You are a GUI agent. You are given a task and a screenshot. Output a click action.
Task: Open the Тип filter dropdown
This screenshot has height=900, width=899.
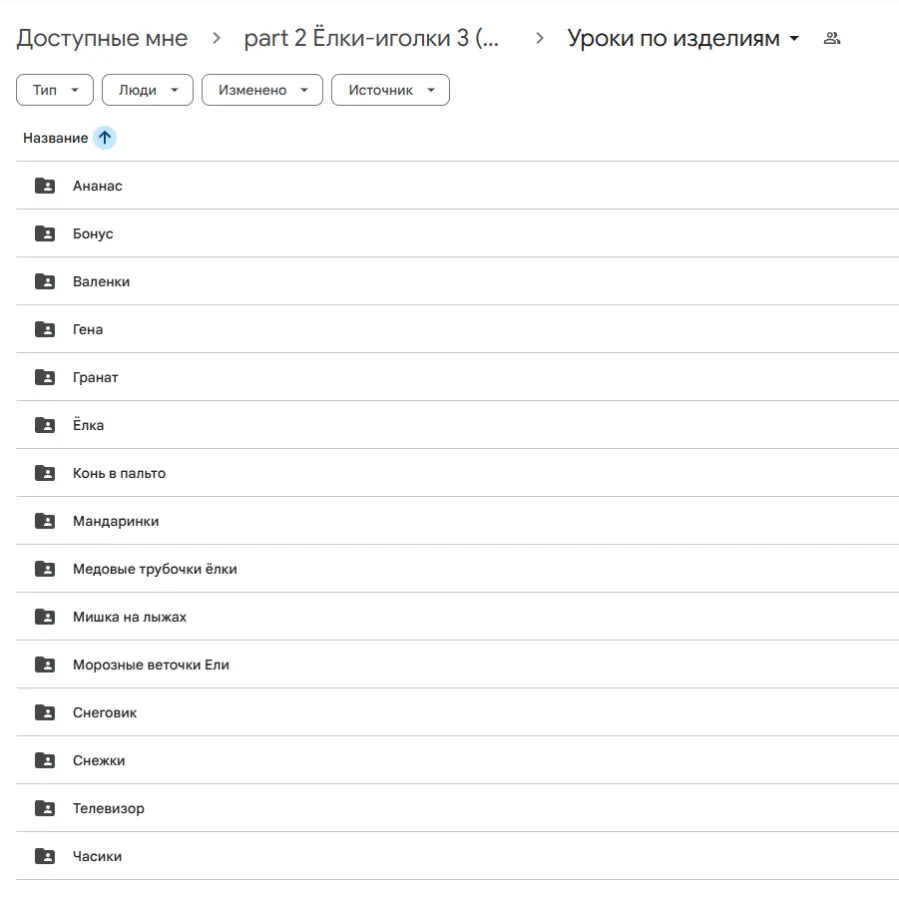(54, 89)
